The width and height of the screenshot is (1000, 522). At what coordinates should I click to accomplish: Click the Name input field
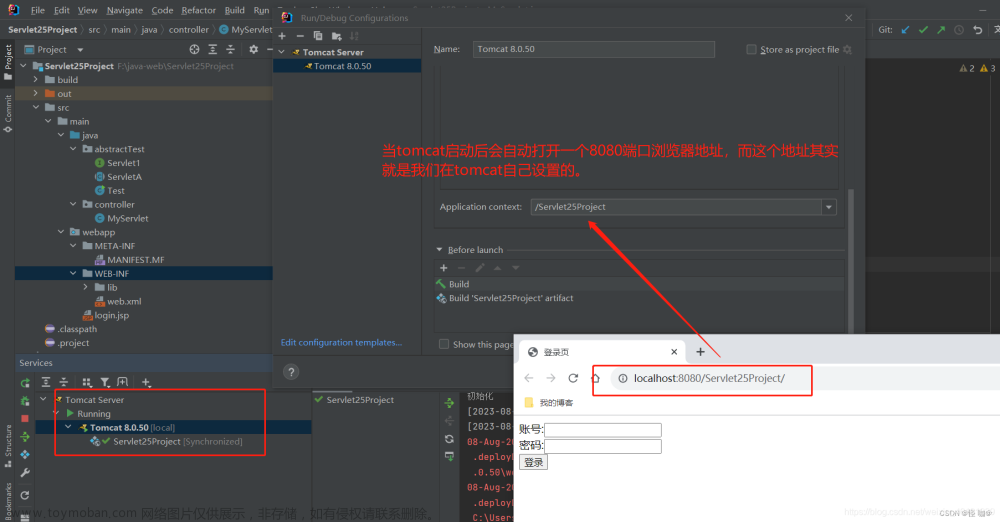(x=594, y=49)
